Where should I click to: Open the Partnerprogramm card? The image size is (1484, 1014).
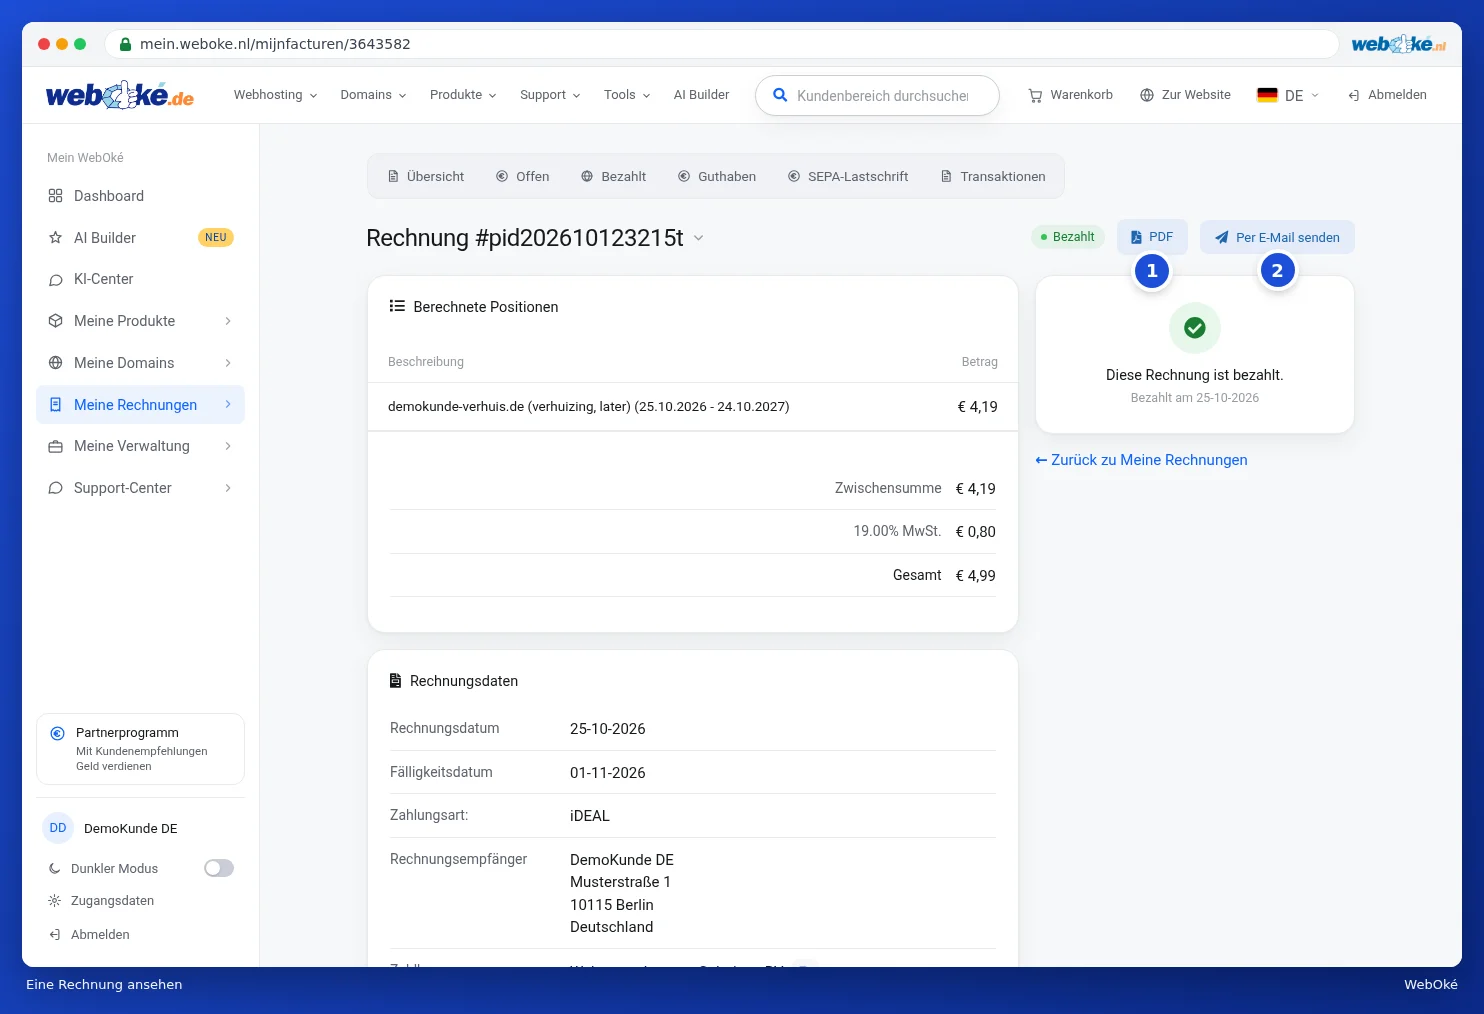[140, 749]
